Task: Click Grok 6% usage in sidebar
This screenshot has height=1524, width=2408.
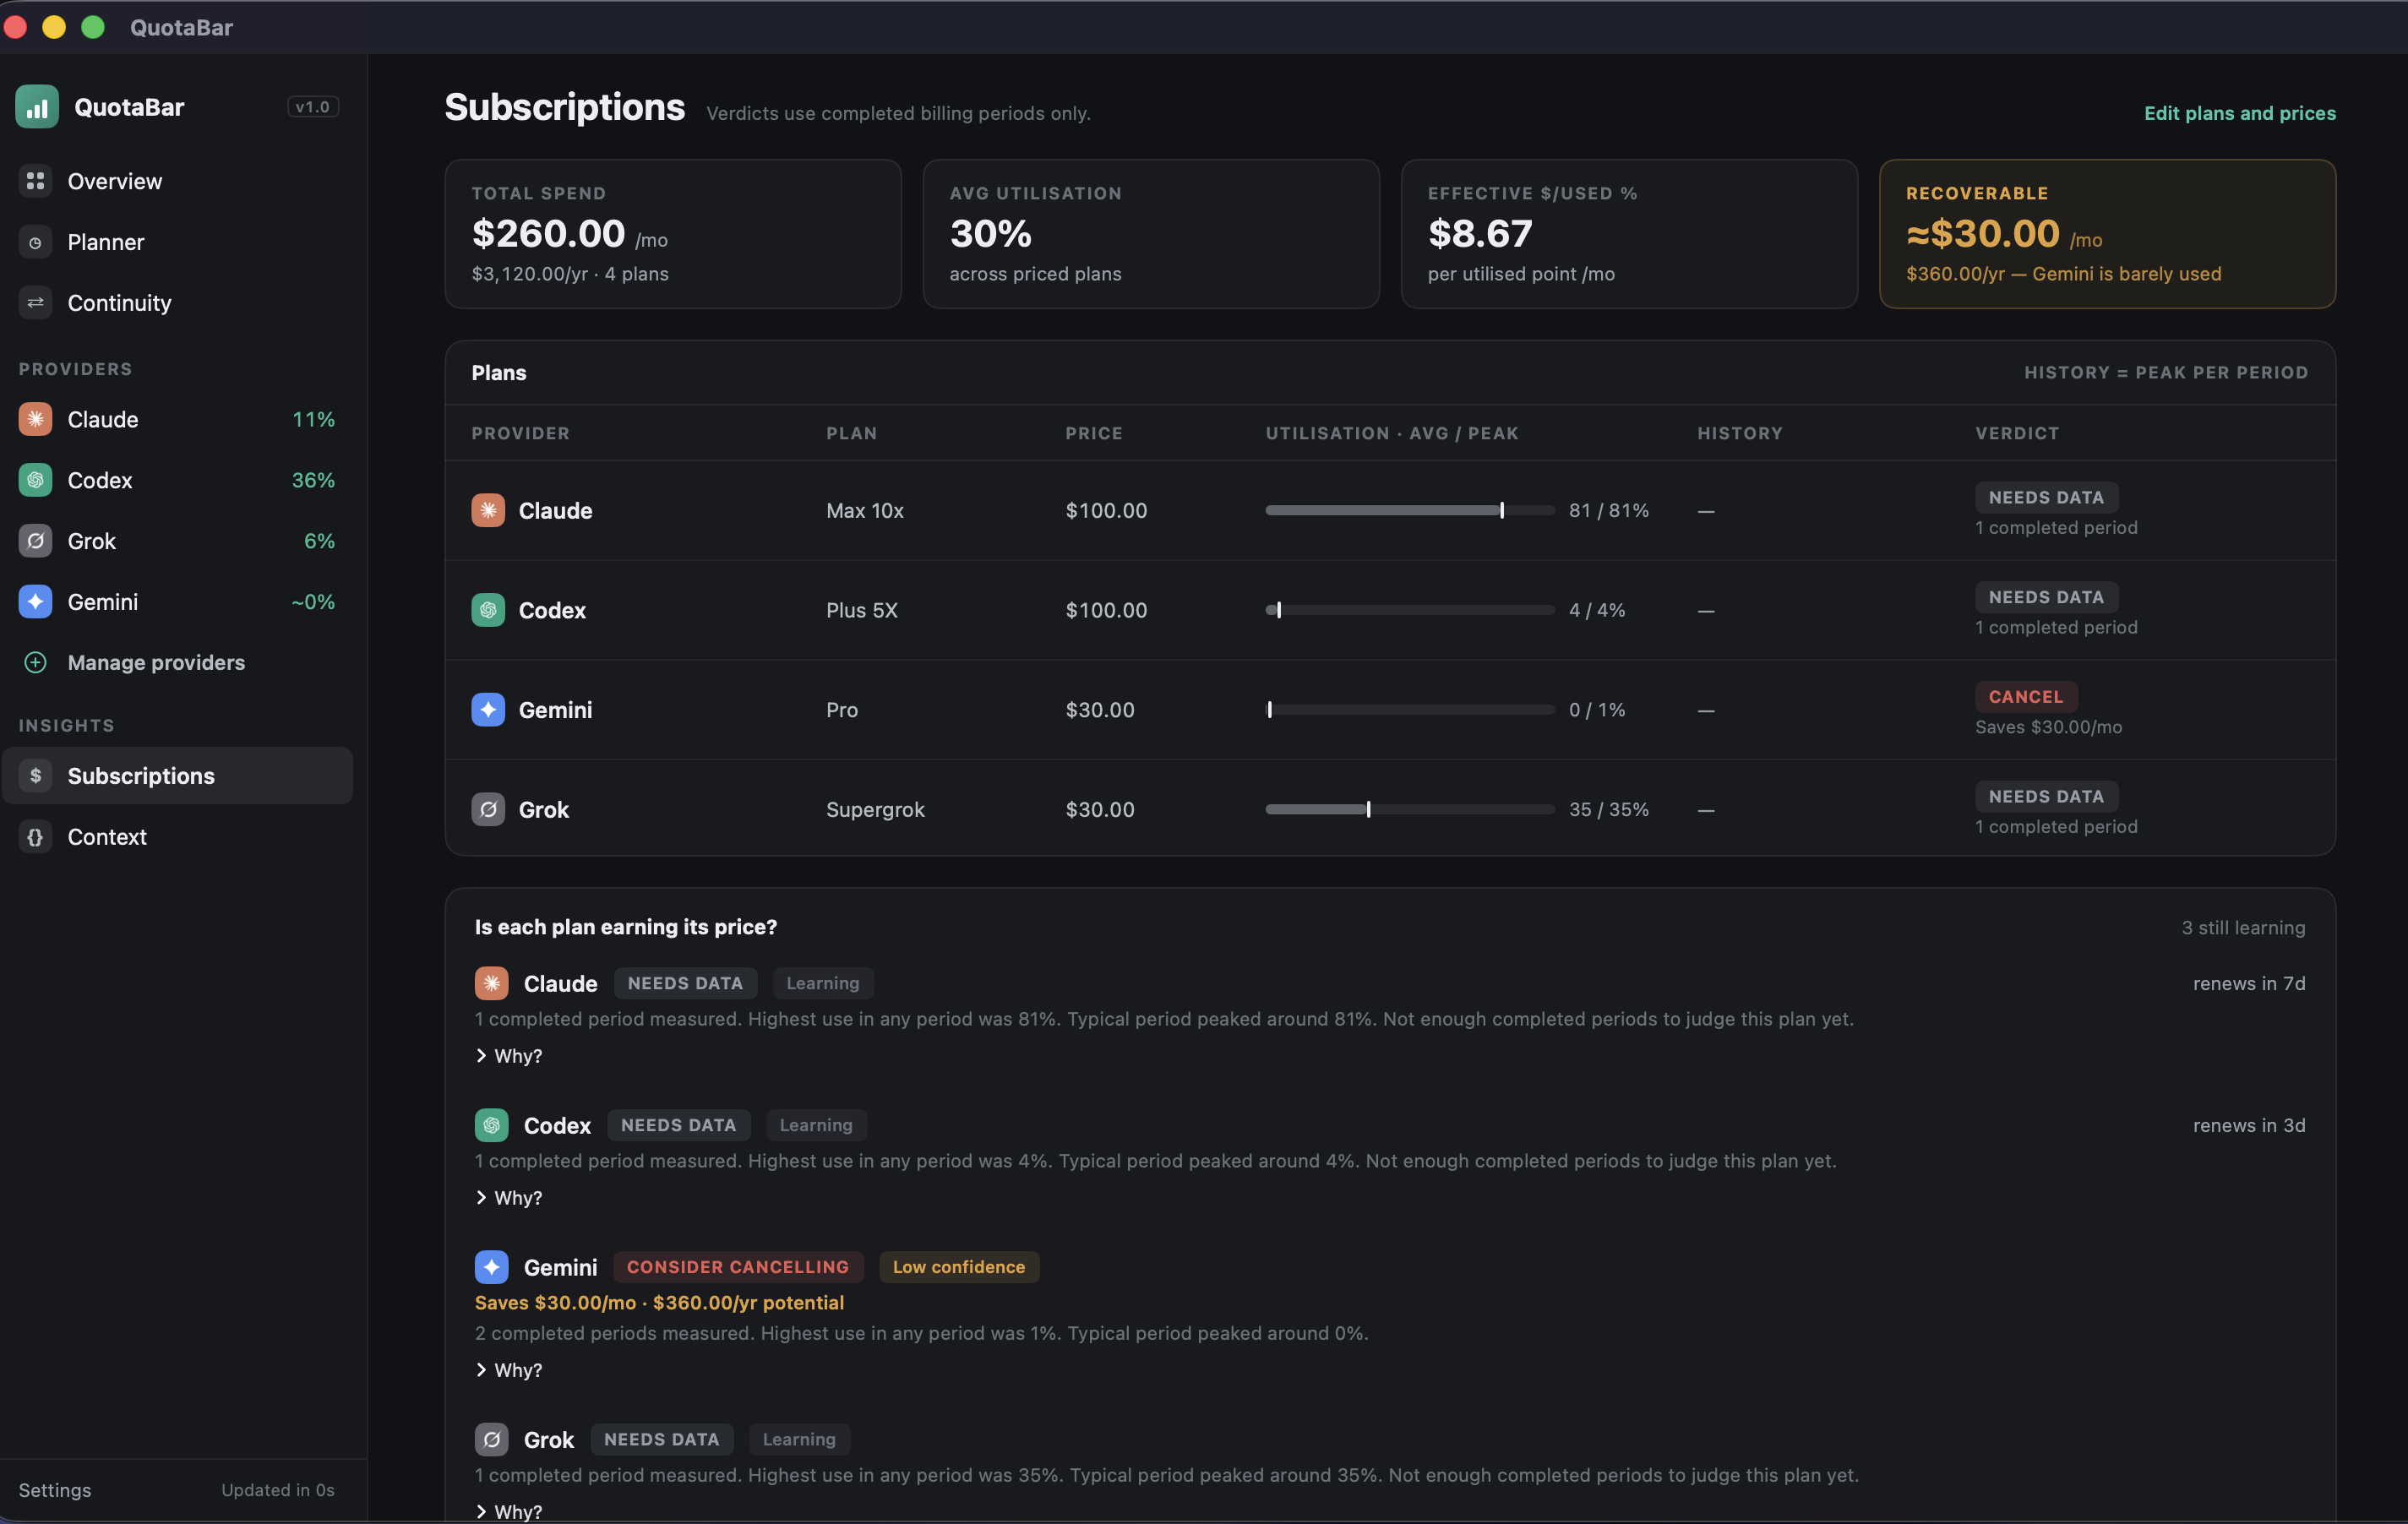Action: click(319, 541)
